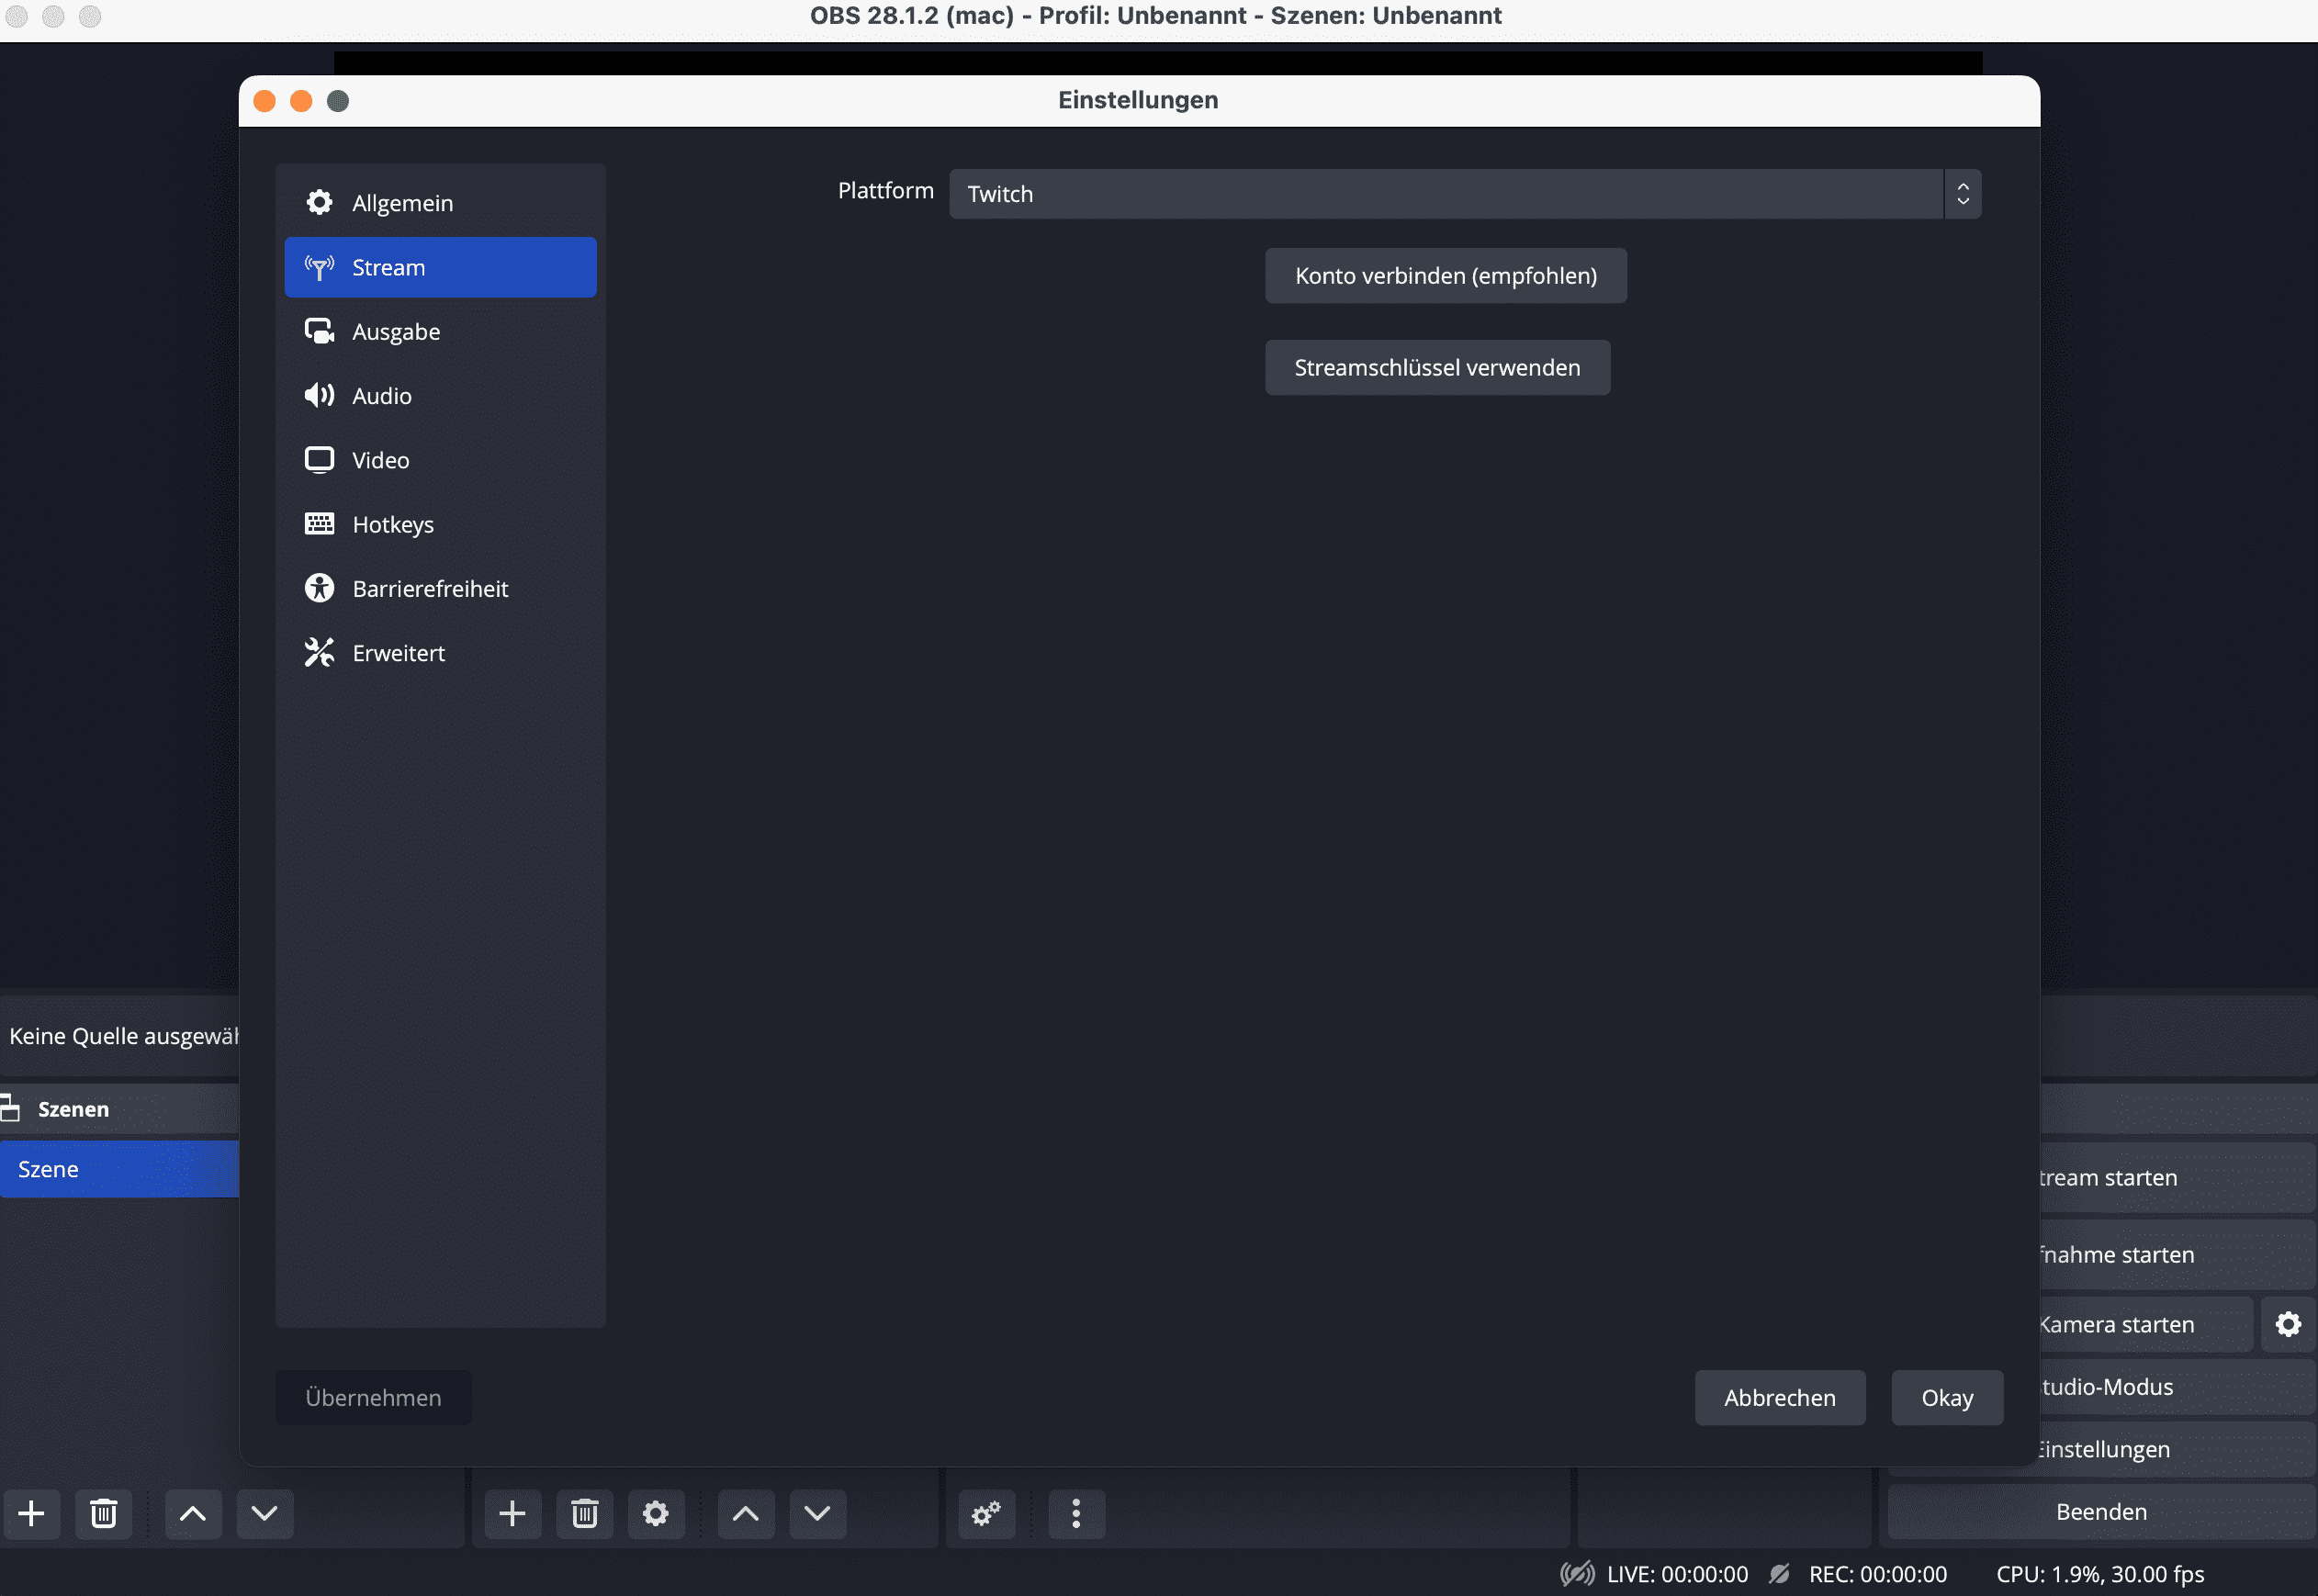
Task: Click the Hotkeys keyboard icon
Action: (x=319, y=523)
